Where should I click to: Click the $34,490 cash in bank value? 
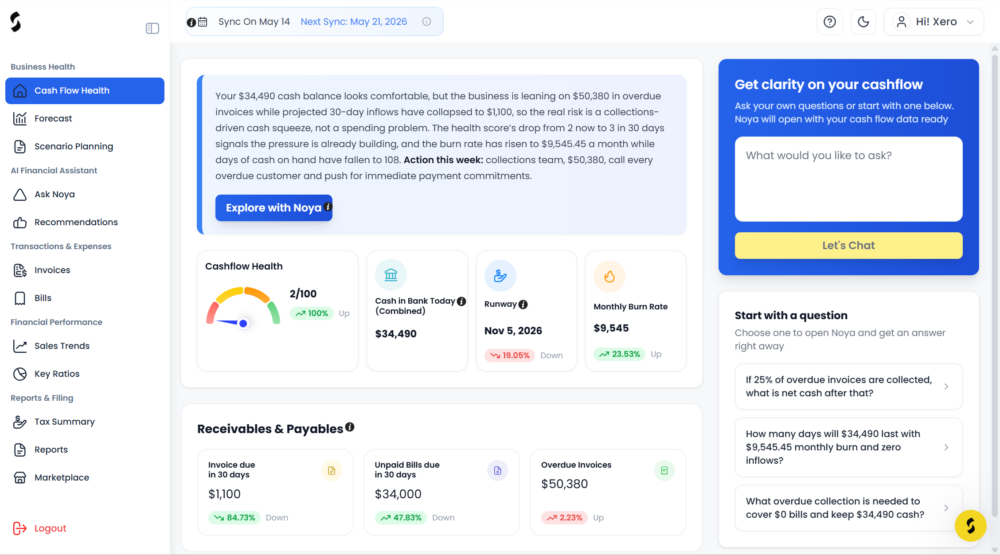click(395, 334)
